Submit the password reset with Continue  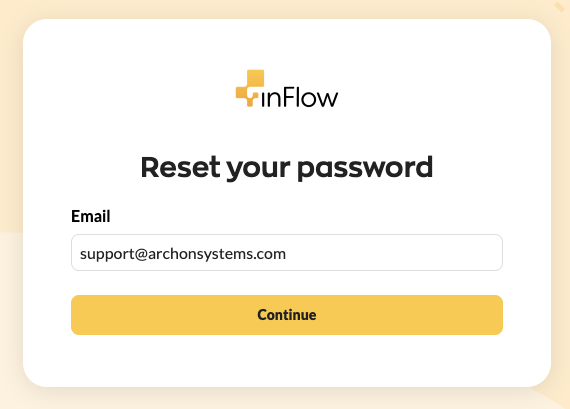287,315
